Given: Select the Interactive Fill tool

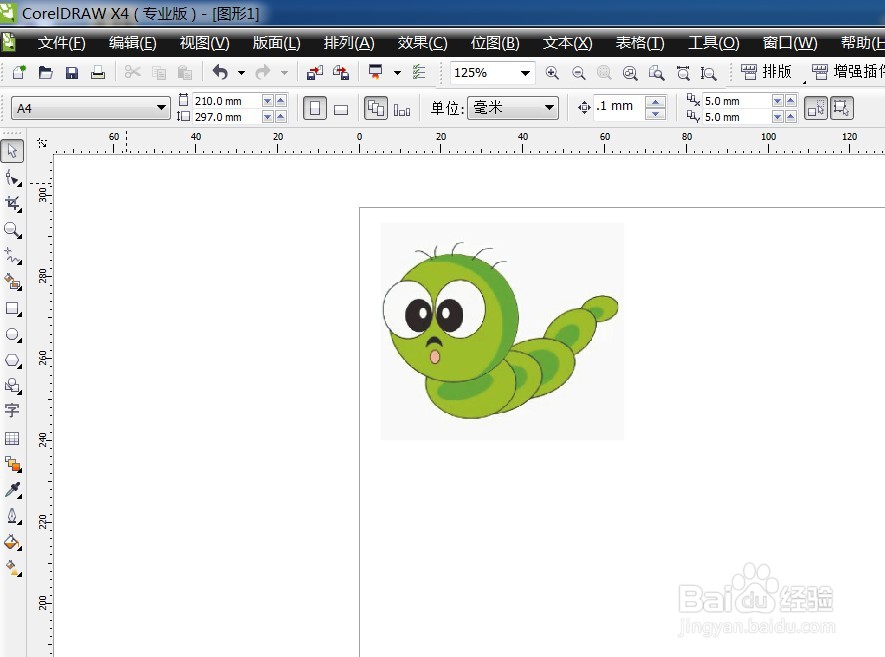Looking at the screenshot, I should [x=13, y=568].
